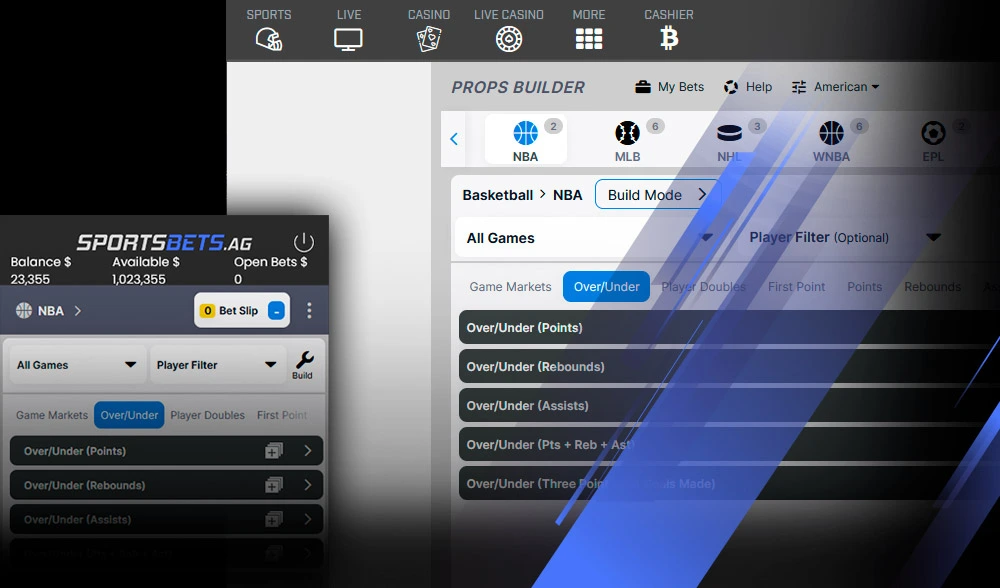The image size is (1000, 588).
Task: Open the More grid icon
Action: 589,40
